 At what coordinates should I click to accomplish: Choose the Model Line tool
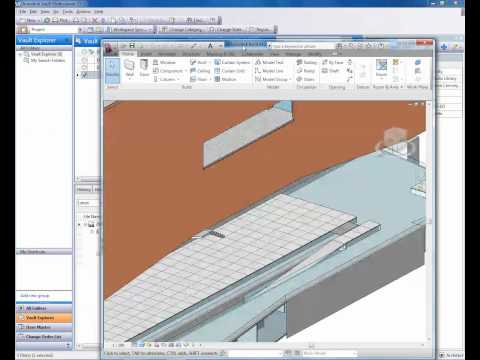pos(269,71)
